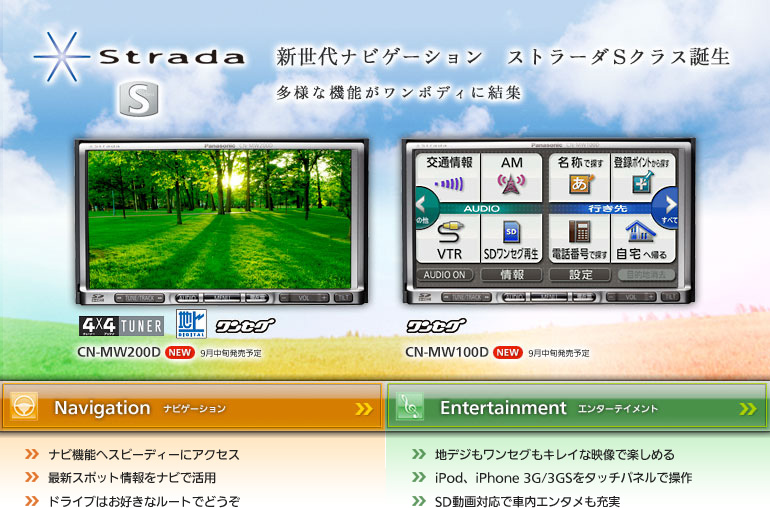
Task: Click the SD logo on CN-MW100D bezel
Action: pyautogui.click(x=425, y=297)
